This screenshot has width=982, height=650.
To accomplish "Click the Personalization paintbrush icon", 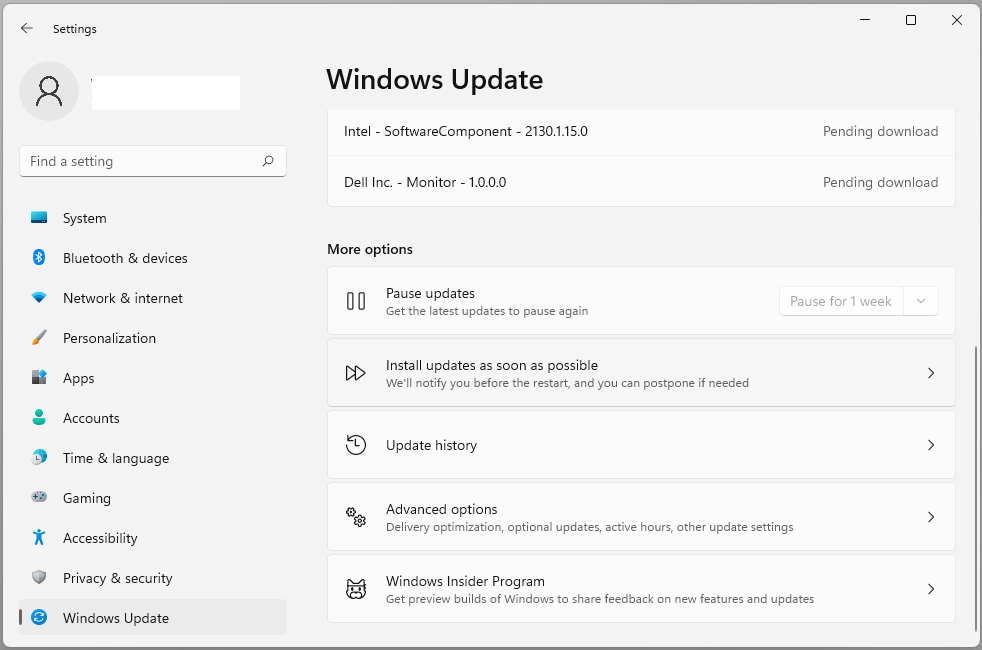I will pyautogui.click(x=39, y=338).
